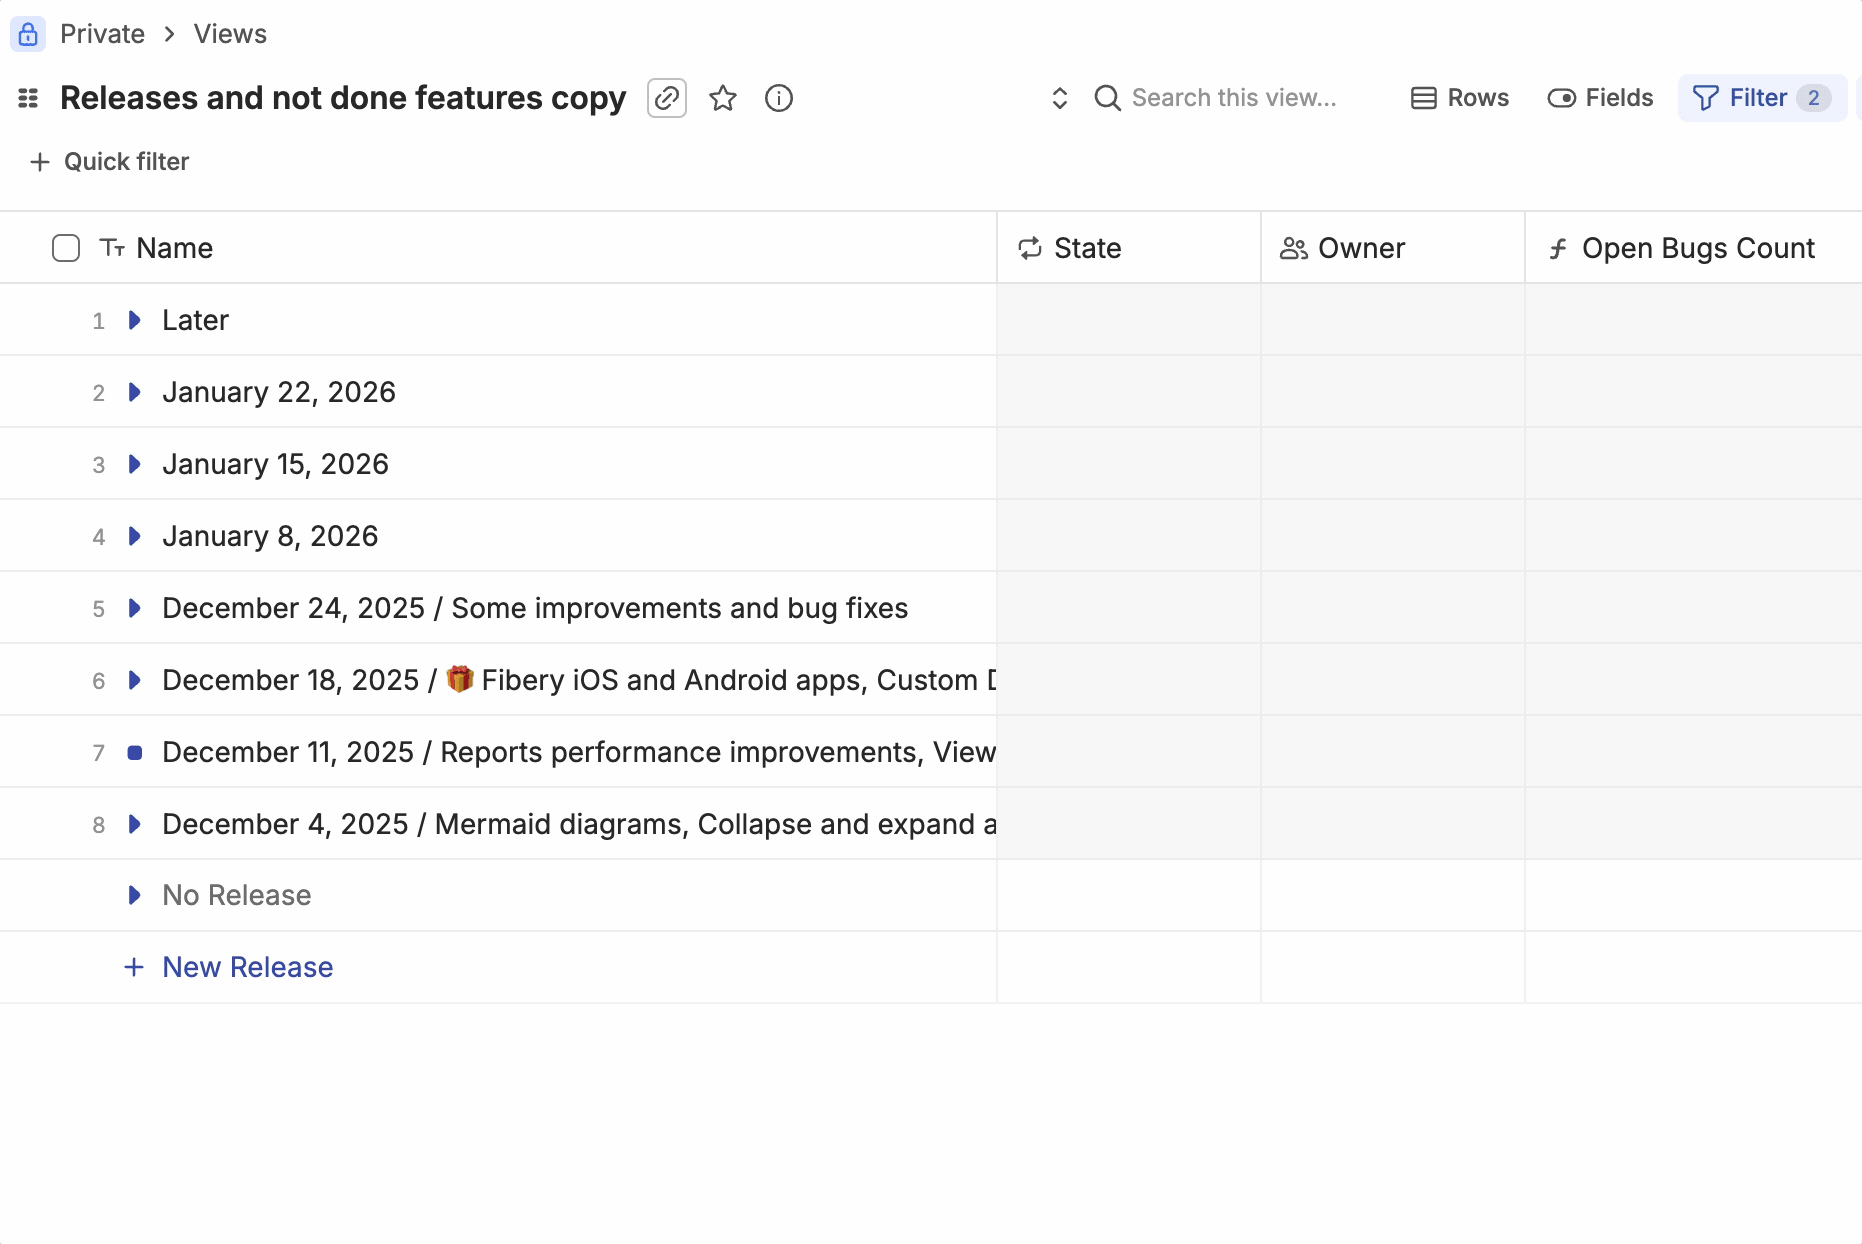
Task: Go to Views in breadcrumb
Action: 230,34
